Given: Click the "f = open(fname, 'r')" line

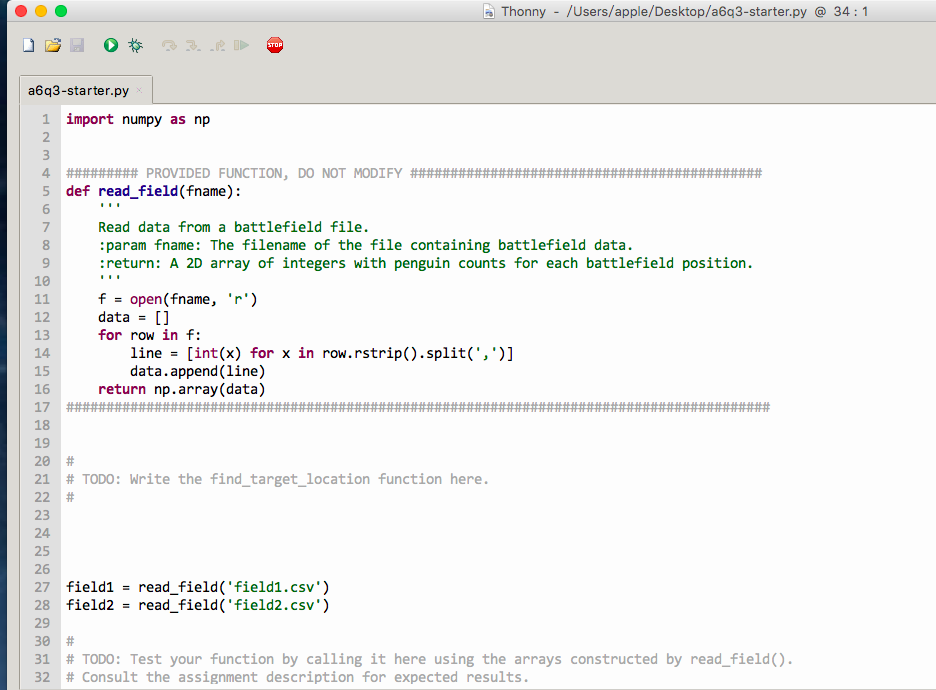Looking at the screenshot, I should [x=178, y=299].
